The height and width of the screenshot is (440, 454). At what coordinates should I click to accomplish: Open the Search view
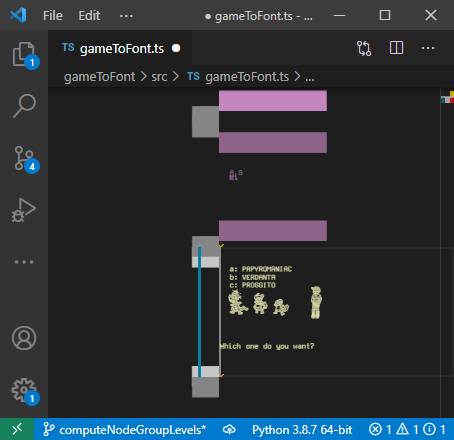click(24, 106)
